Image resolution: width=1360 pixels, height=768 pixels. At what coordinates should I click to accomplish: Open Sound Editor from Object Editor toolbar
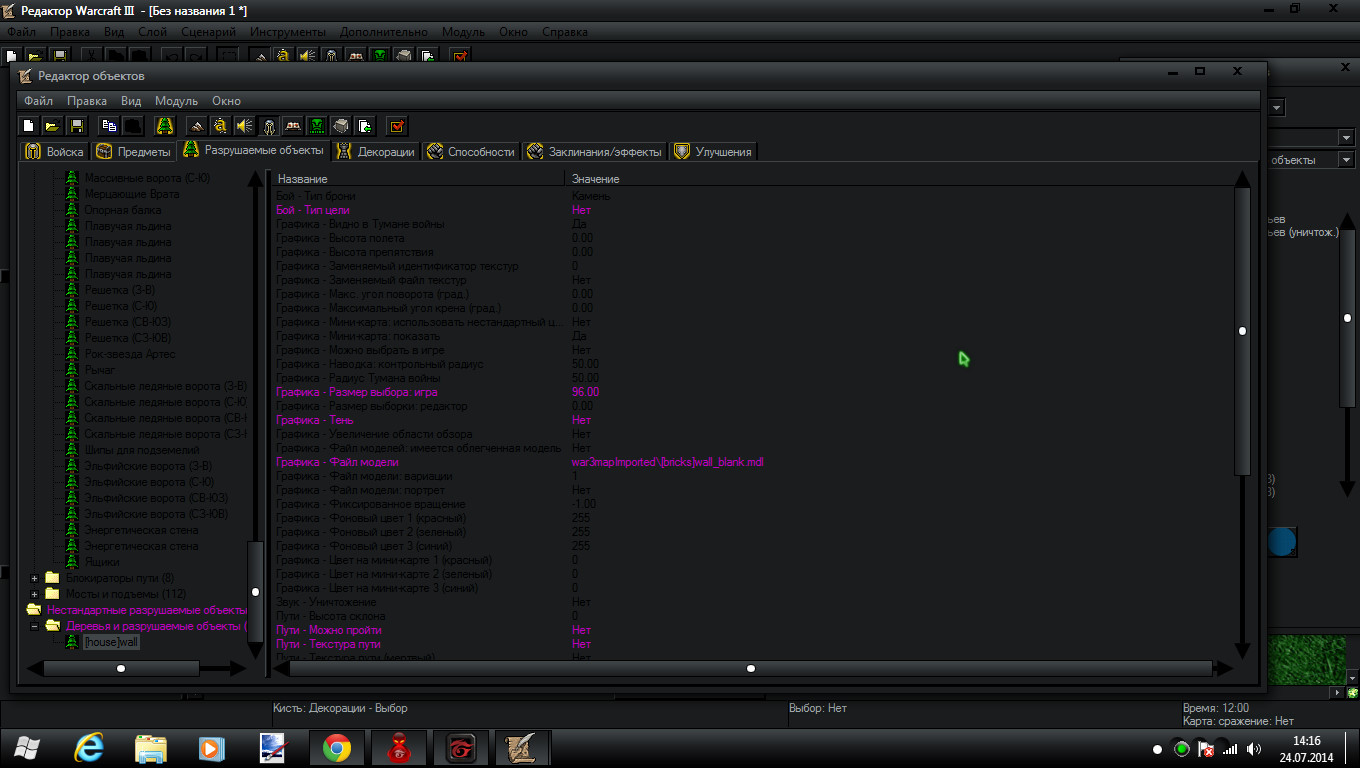point(244,126)
